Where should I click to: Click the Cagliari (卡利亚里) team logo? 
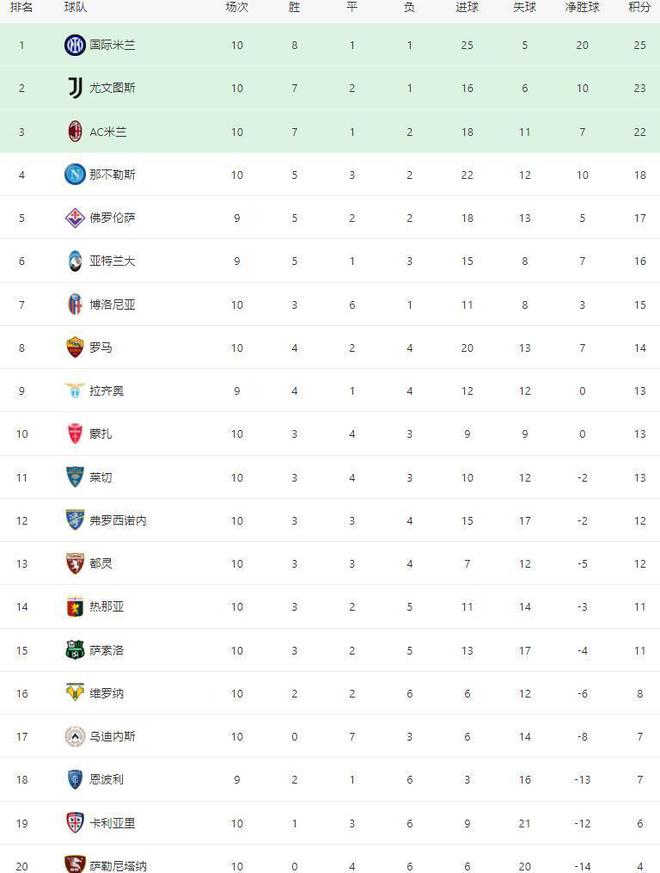(75, 823)
